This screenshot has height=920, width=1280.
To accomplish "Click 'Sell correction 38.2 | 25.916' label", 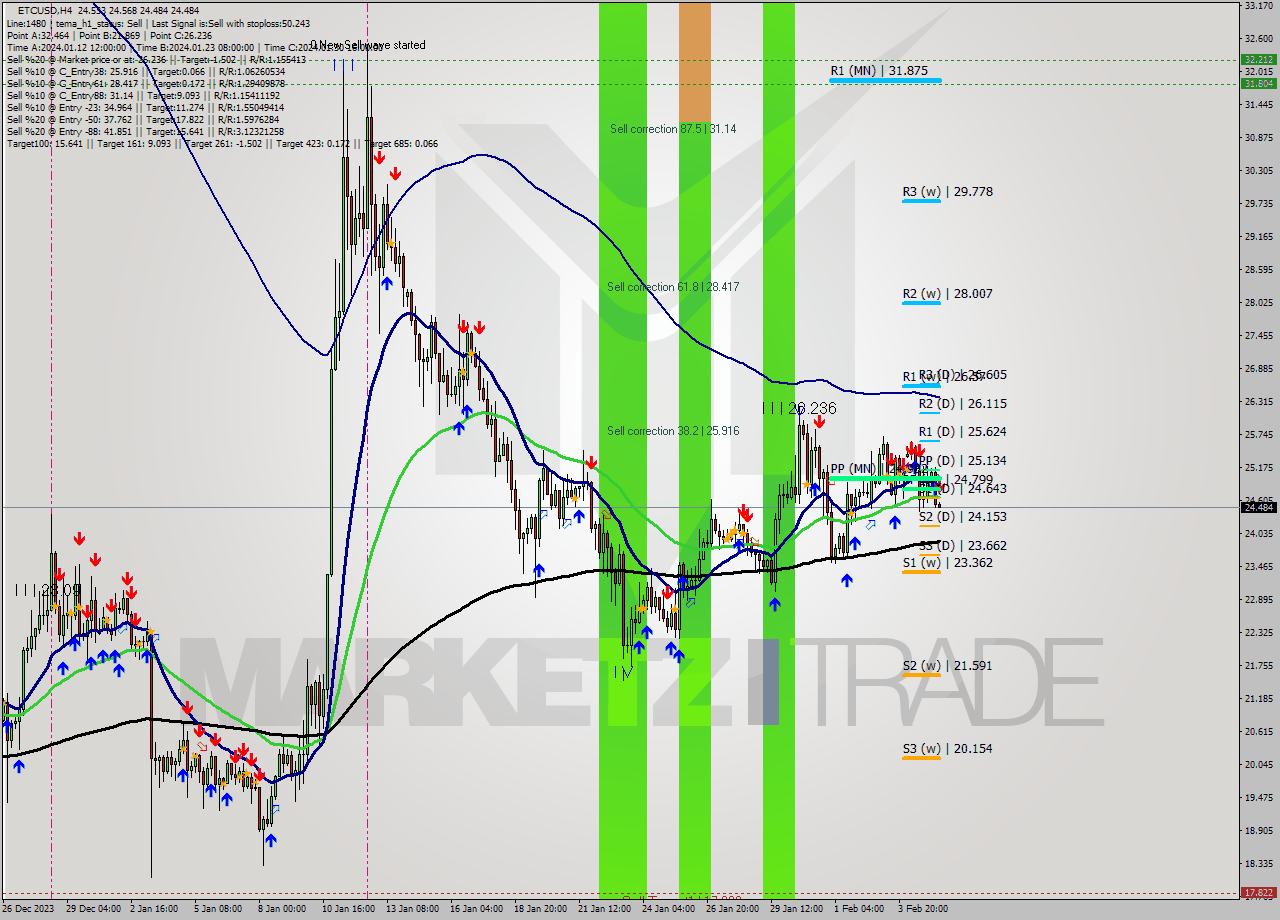I will pos(673,431).
